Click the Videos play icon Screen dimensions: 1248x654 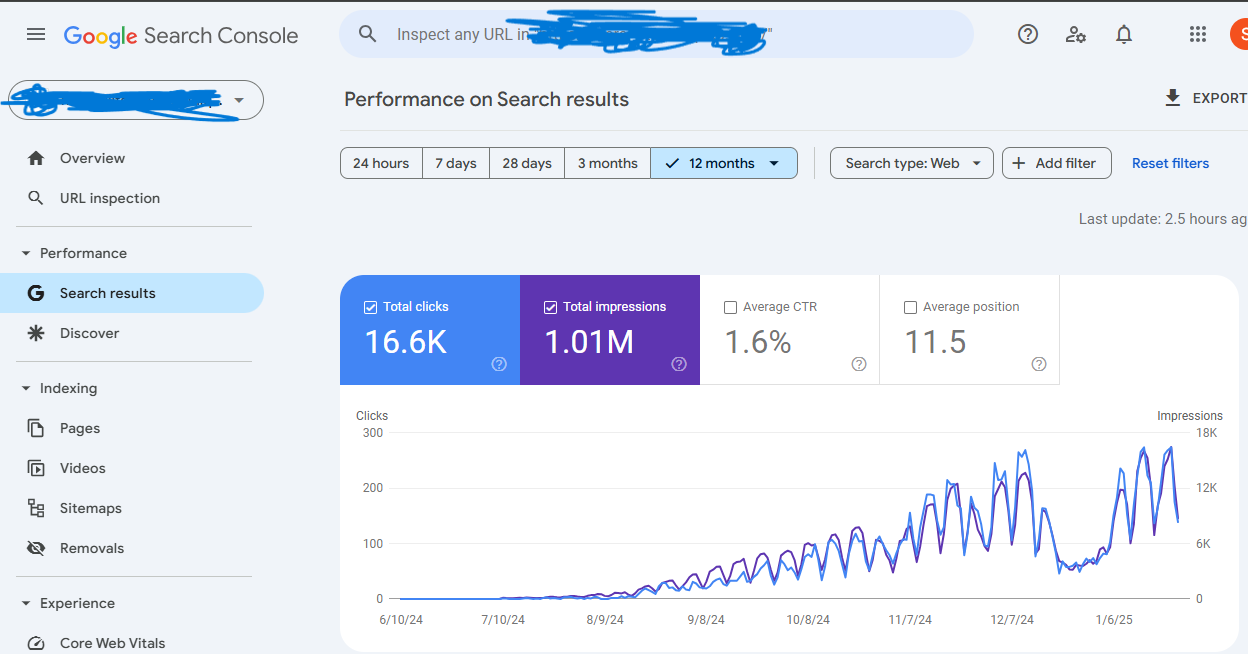(36, 468)
